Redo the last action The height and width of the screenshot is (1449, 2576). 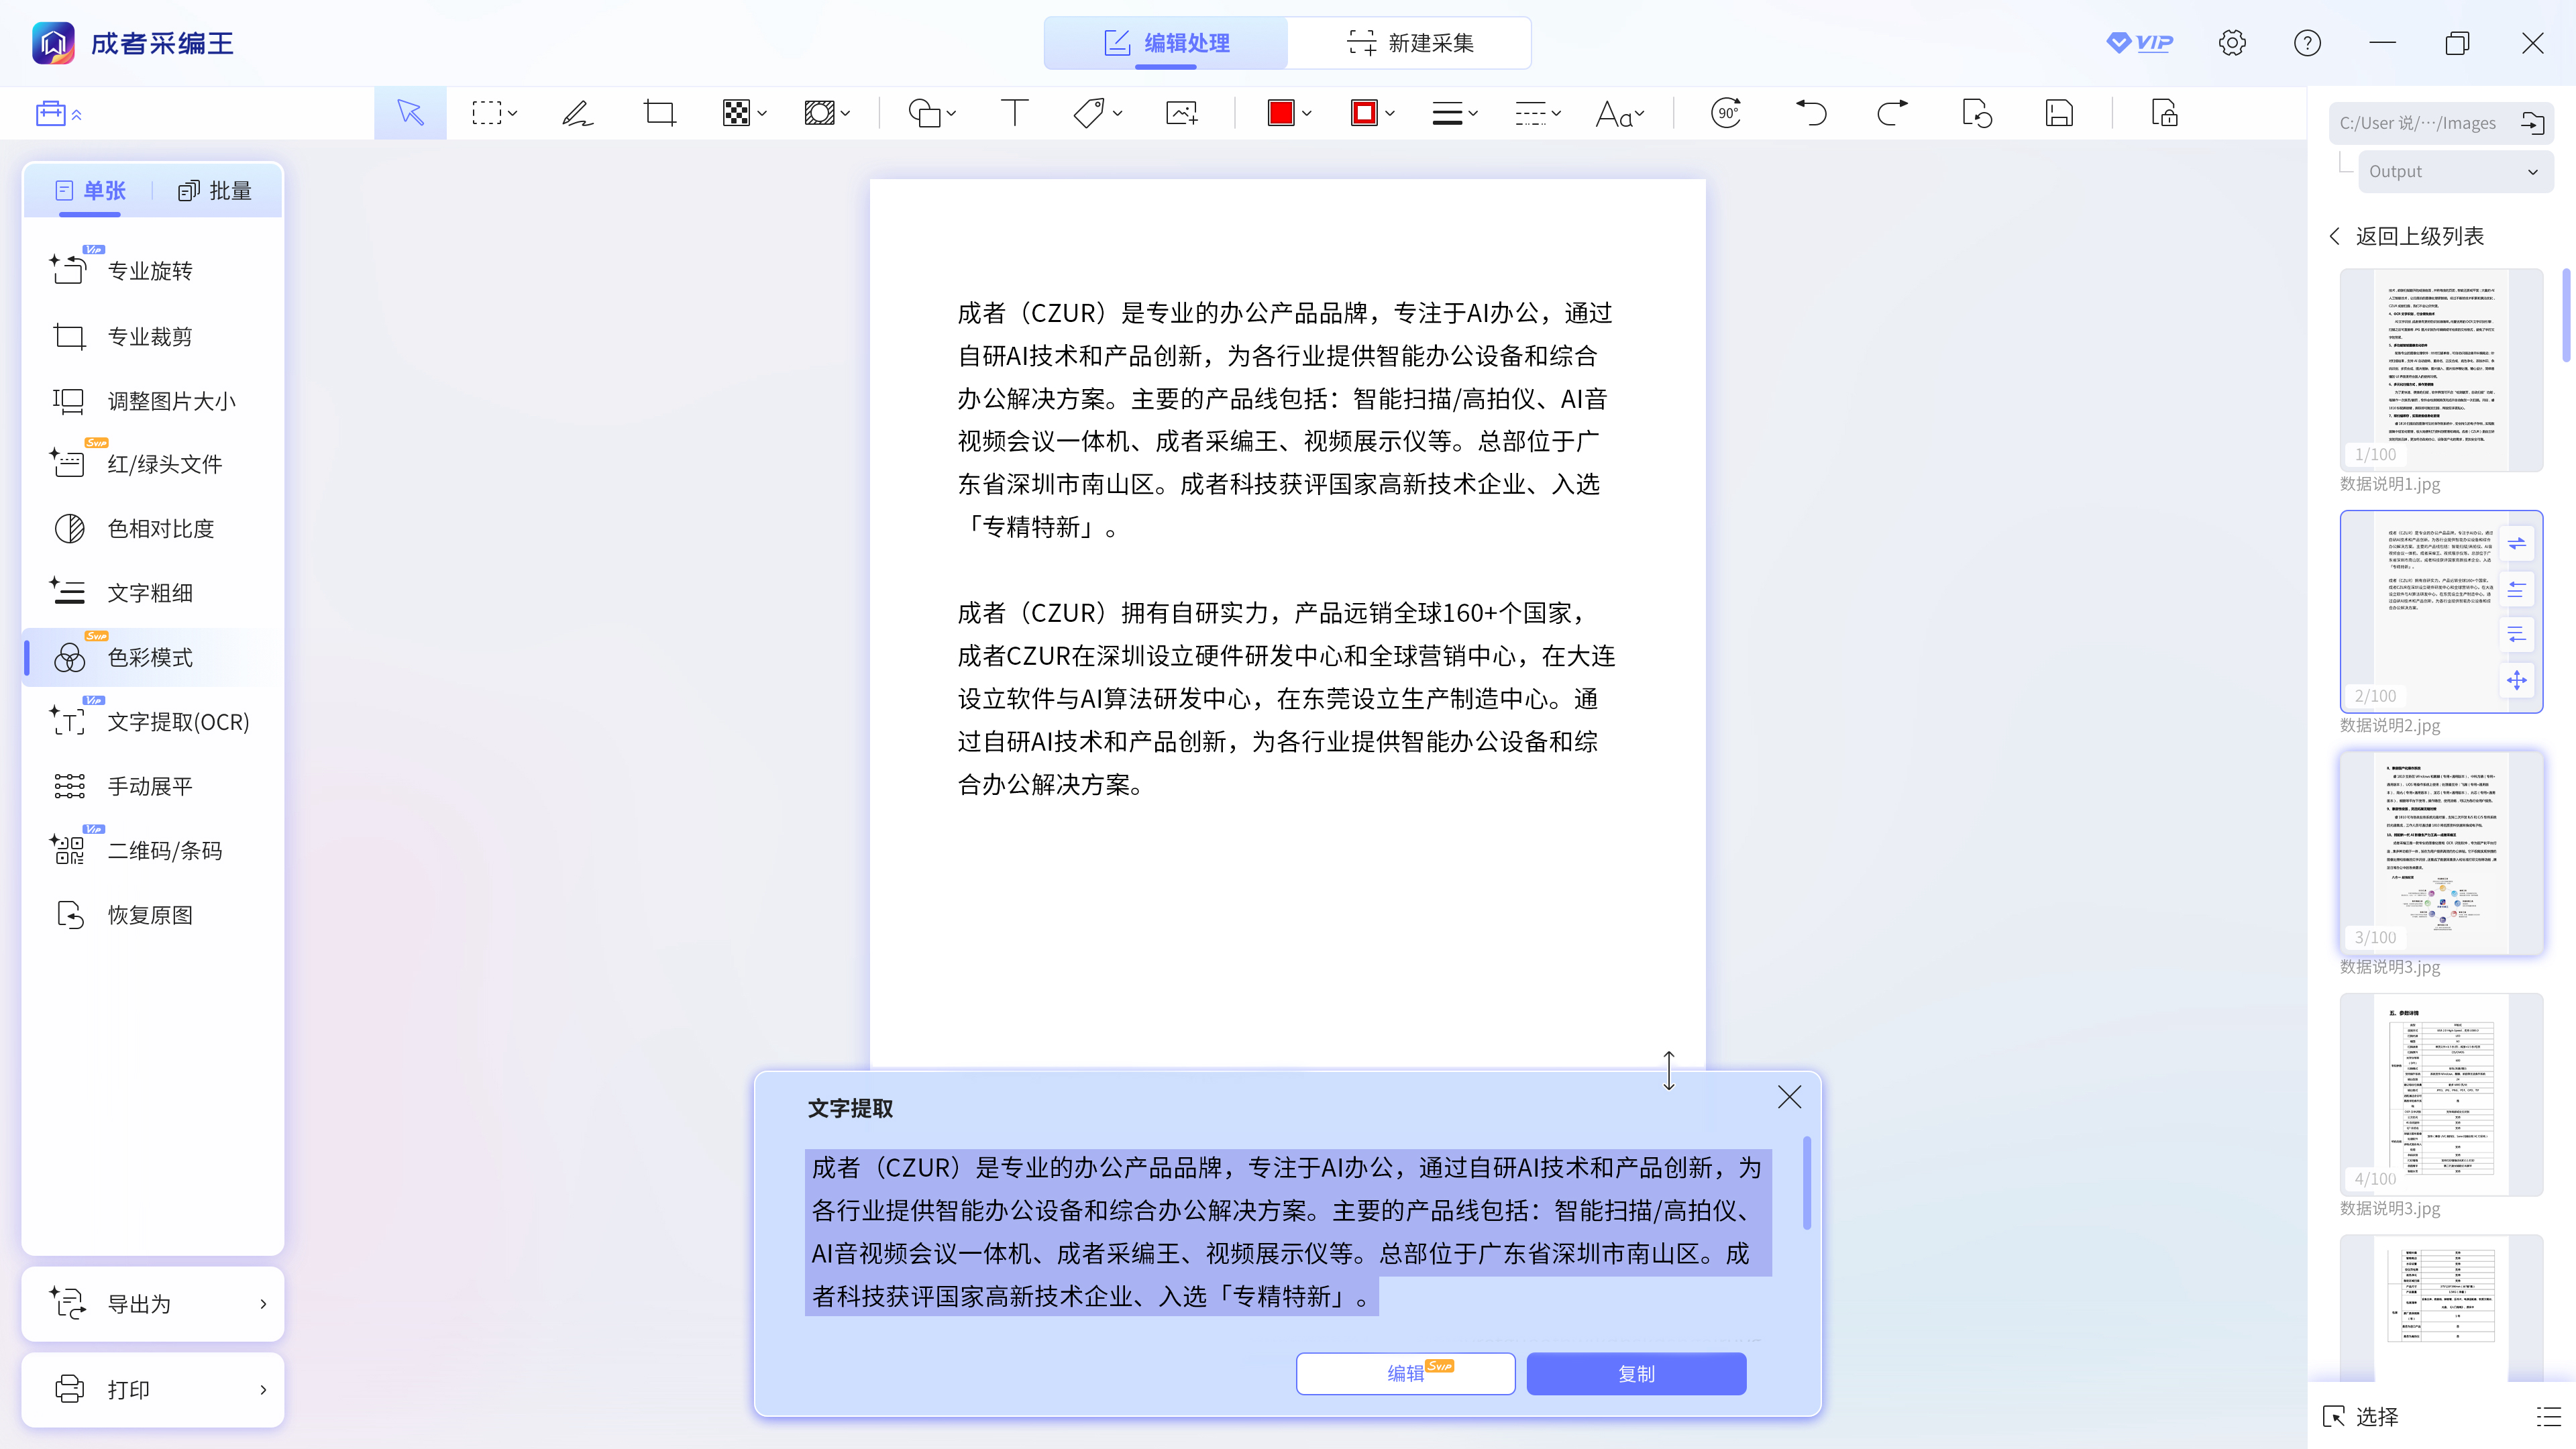(1892, 113)
